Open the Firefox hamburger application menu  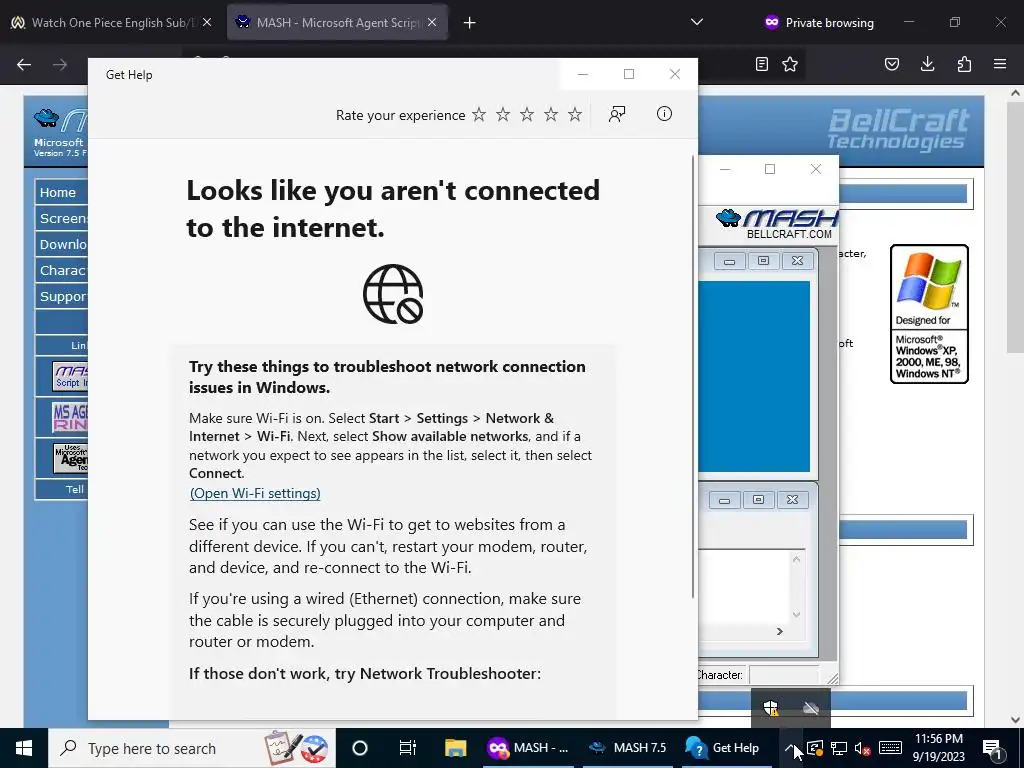click(1000, 64)
